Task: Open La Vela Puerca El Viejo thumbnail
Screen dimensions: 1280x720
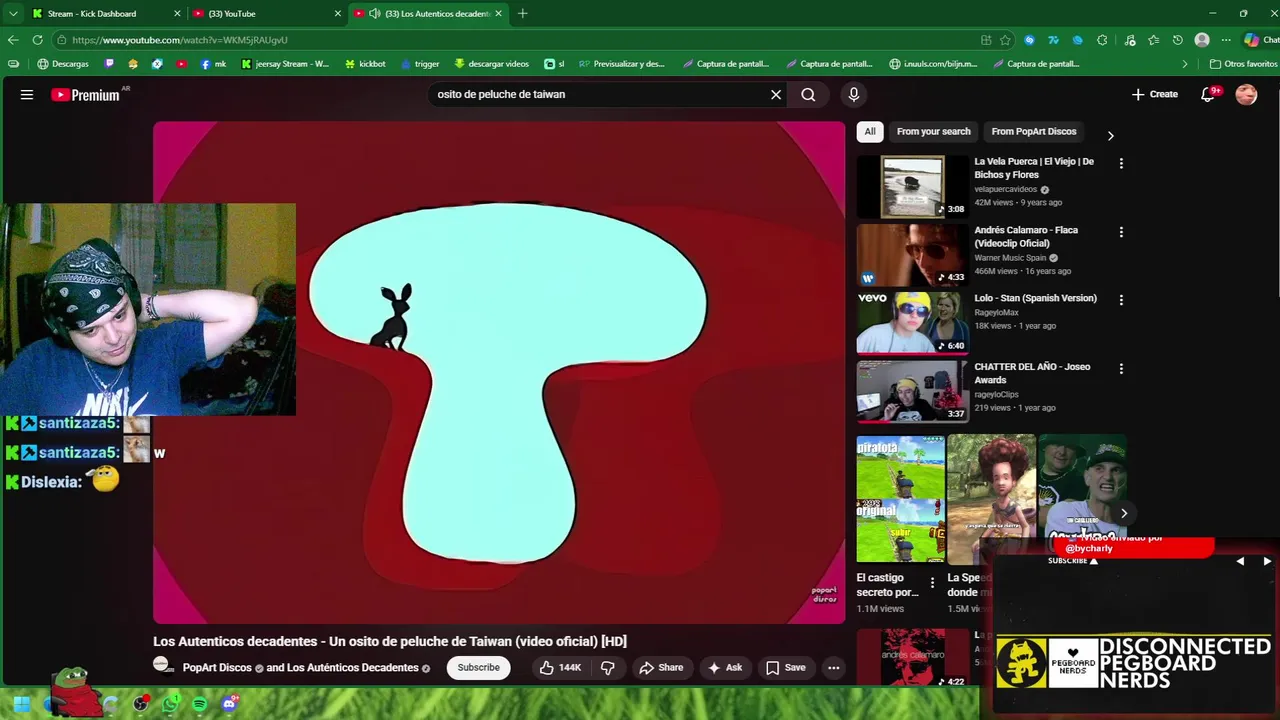Action: 912,187
